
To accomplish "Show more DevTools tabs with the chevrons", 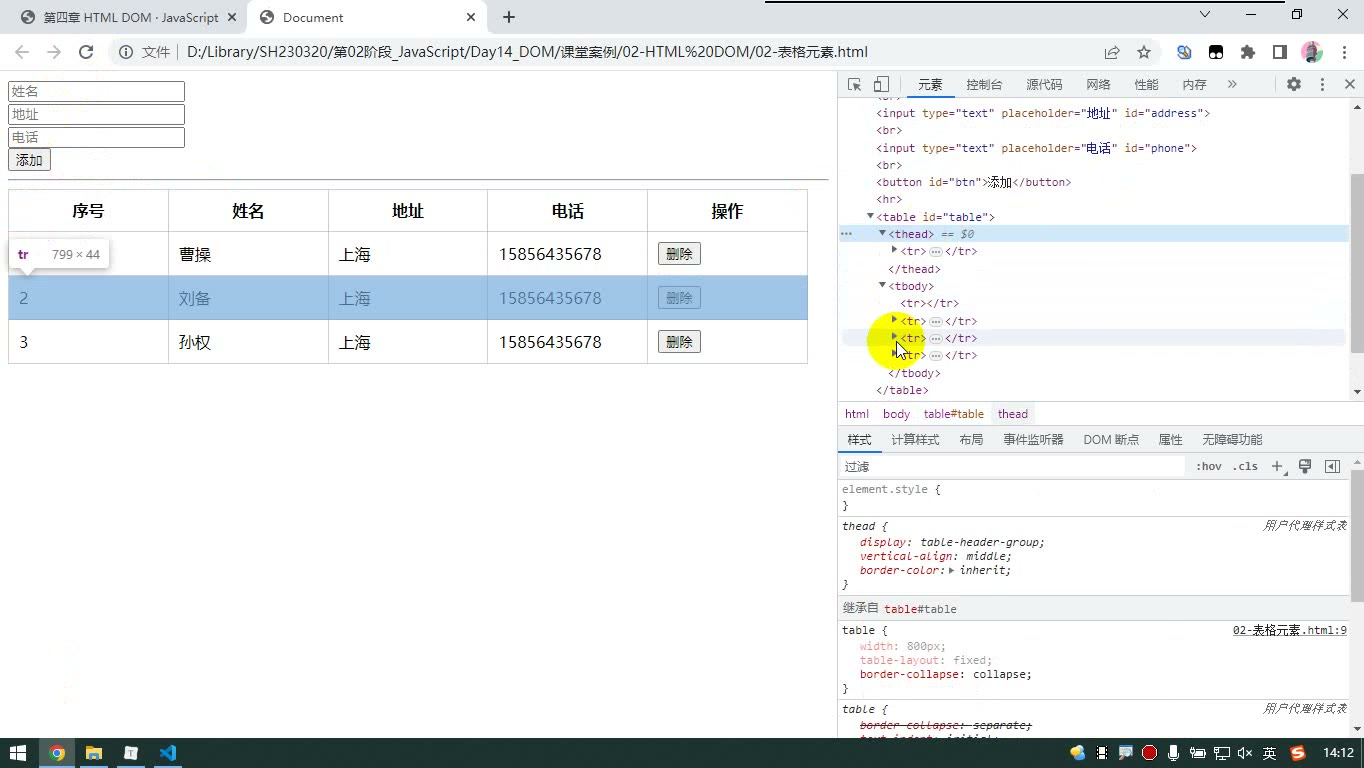I will (1232, 85).
